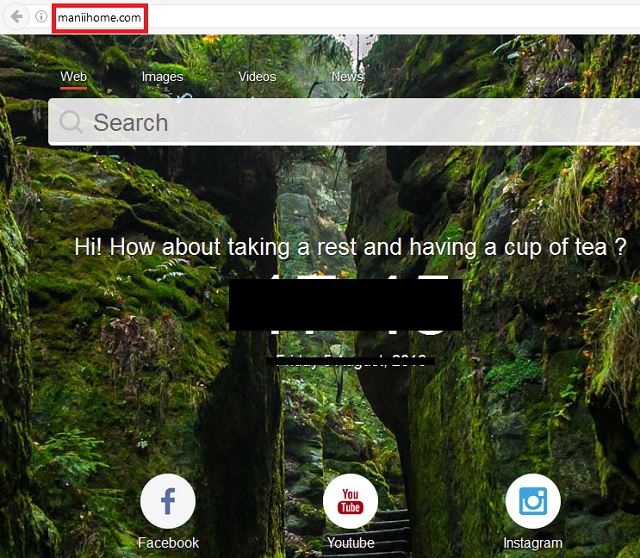
Task: Select the maniihome.com address bar URL
Action: click(99, 18)
